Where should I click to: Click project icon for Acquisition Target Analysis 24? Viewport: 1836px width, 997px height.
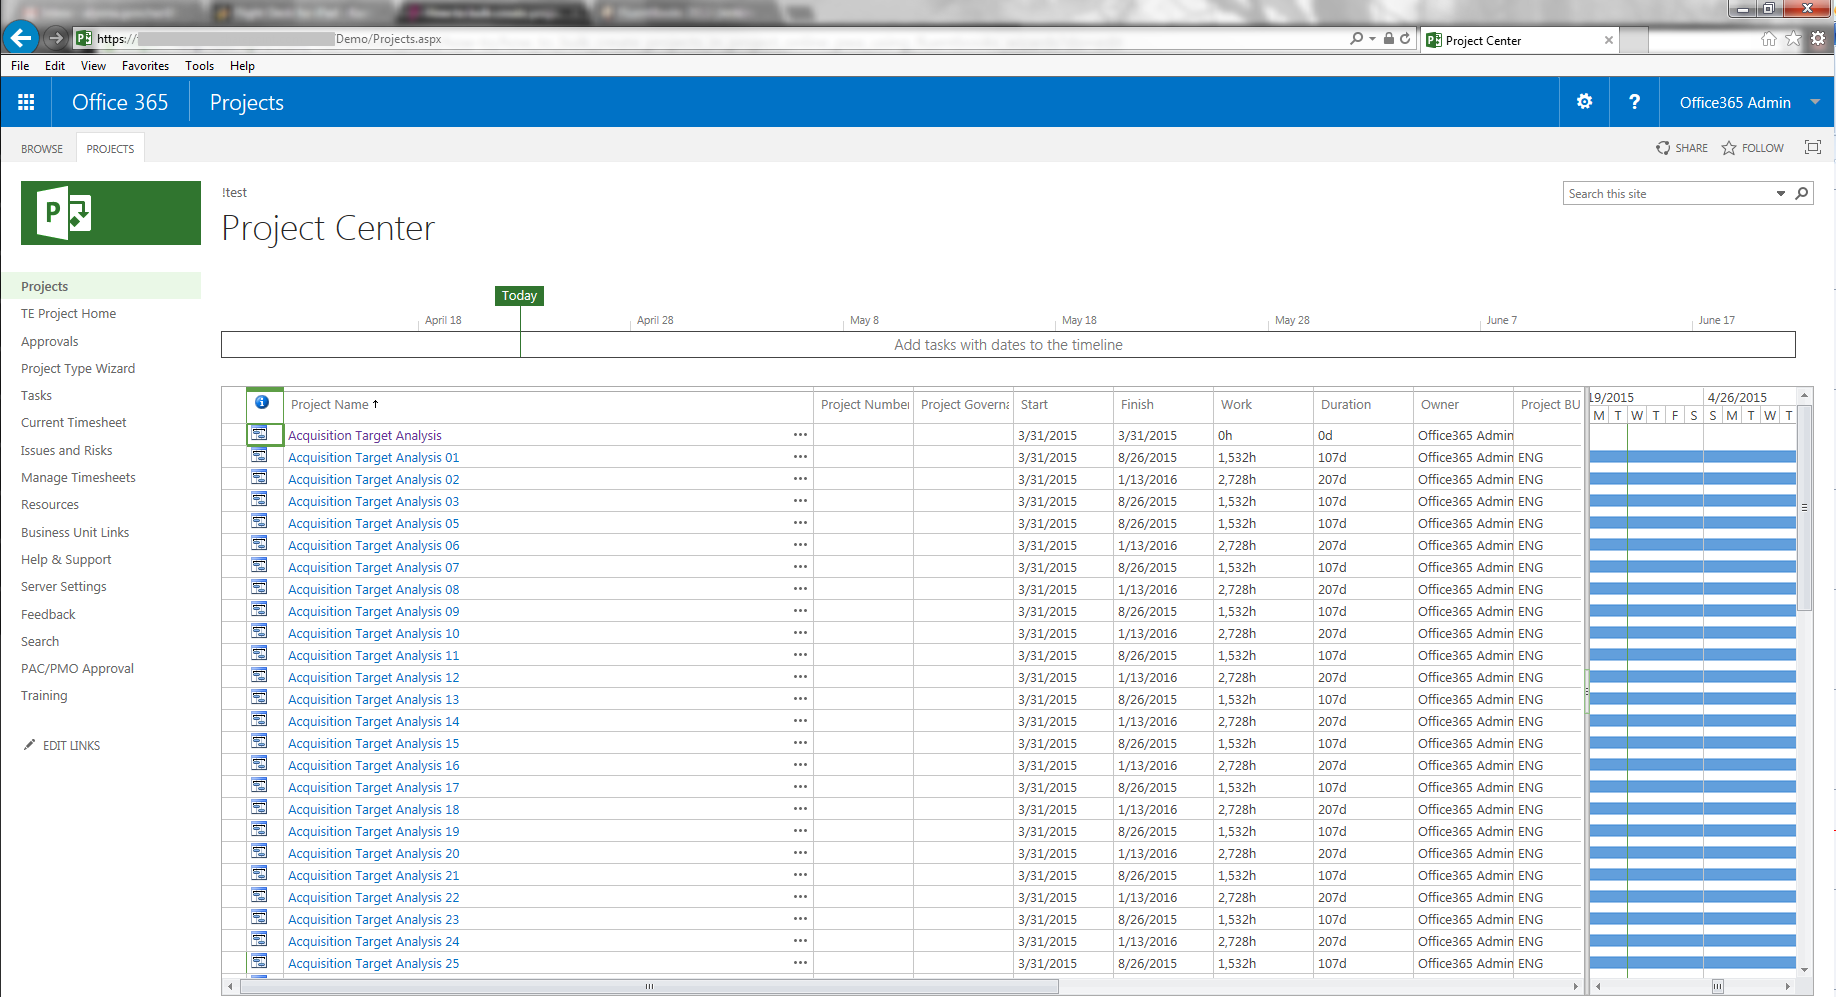[259, 940]
